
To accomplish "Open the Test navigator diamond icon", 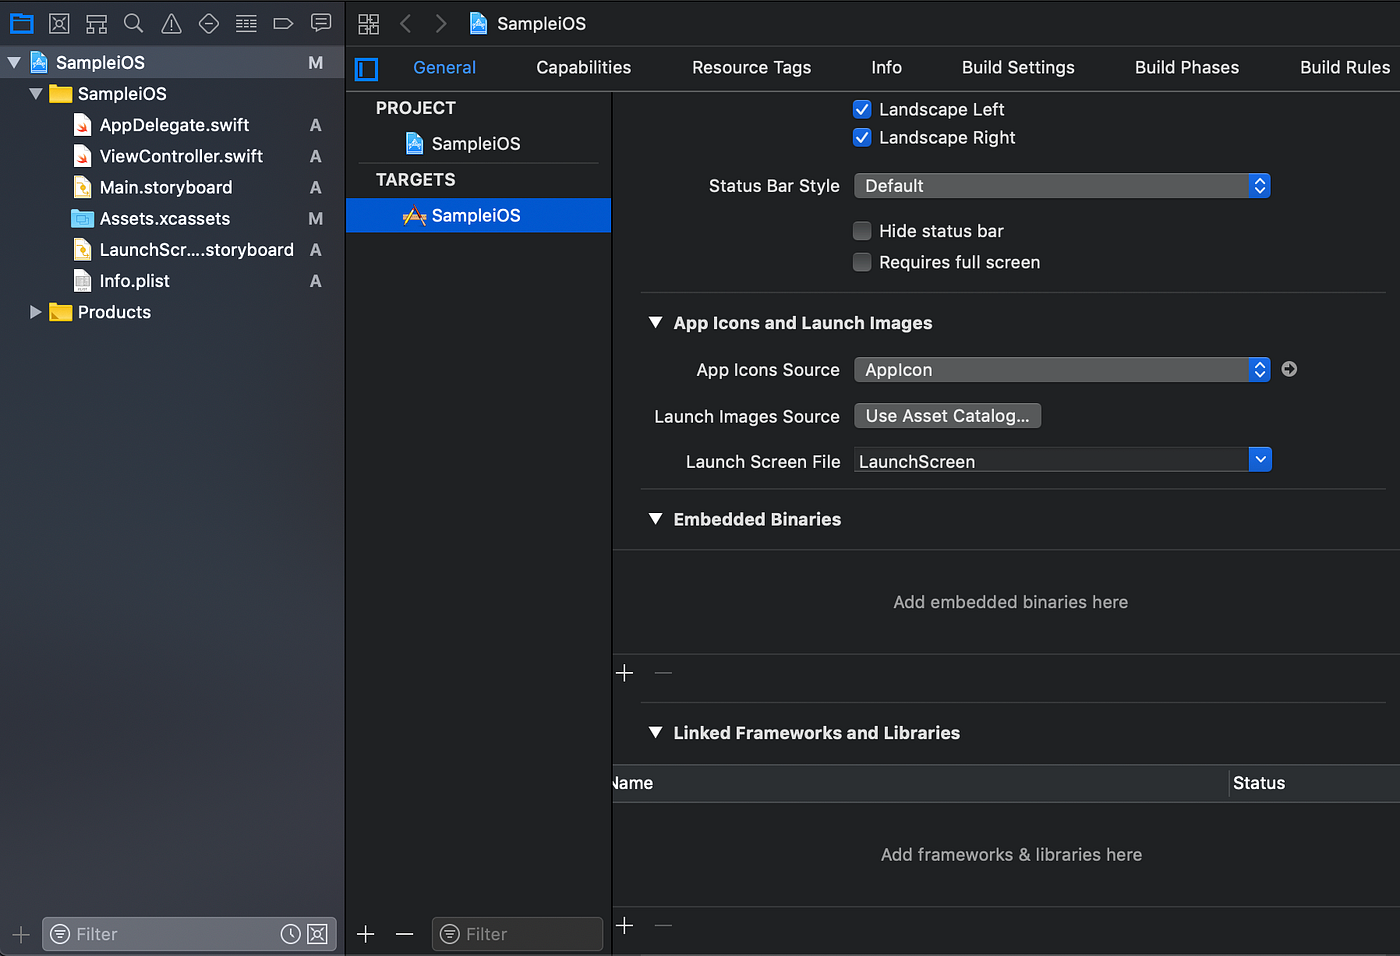I will pos(209,23).
